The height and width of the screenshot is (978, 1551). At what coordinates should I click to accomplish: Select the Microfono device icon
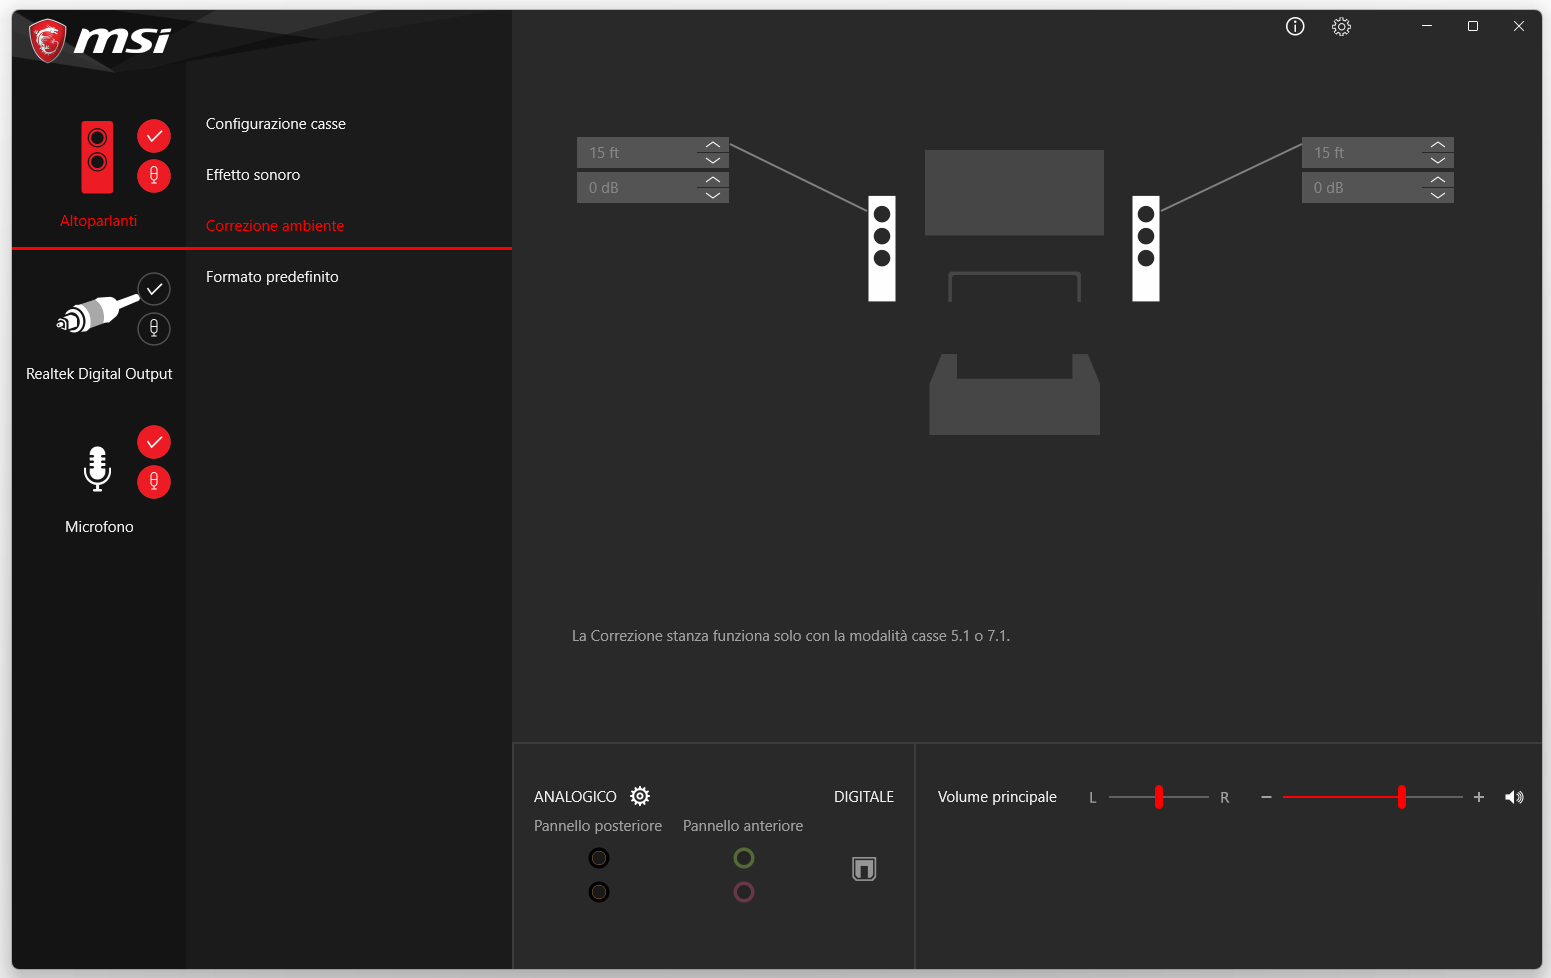point(97,468)
